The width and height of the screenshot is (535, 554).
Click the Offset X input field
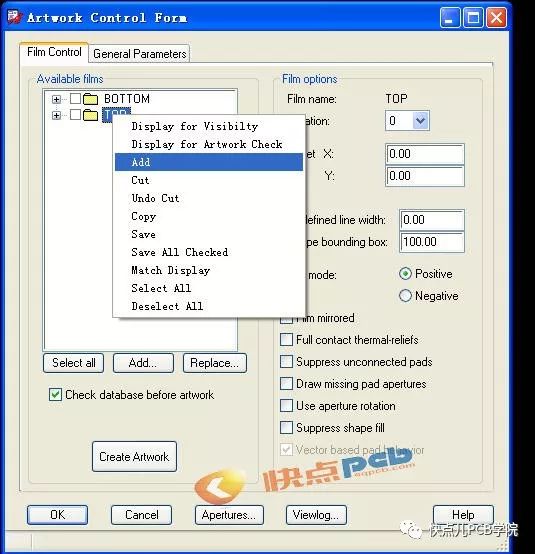click(425, 154)
